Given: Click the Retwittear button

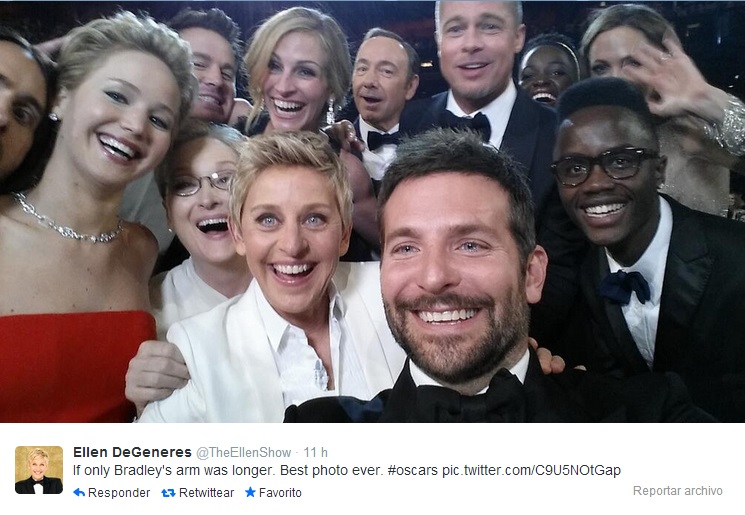Looking at the screenshot, I should click(198, 493).
